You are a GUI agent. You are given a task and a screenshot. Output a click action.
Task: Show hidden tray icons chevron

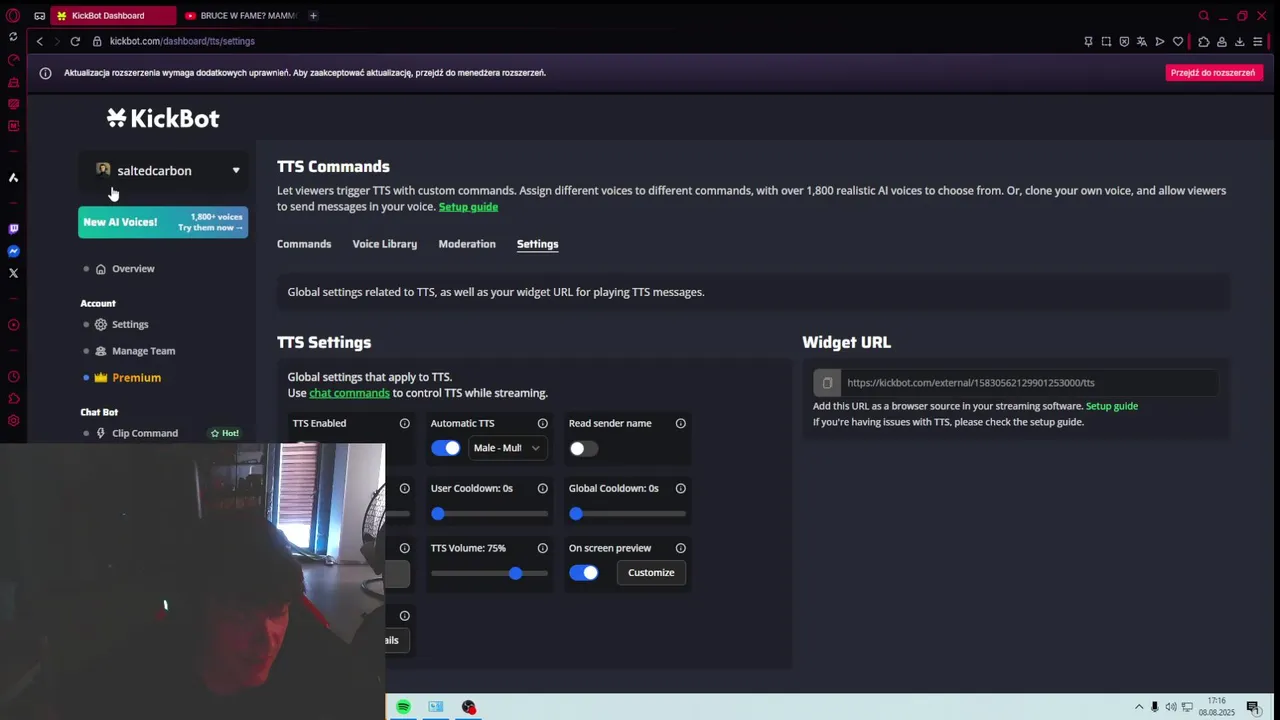[x=1138, y=707]
